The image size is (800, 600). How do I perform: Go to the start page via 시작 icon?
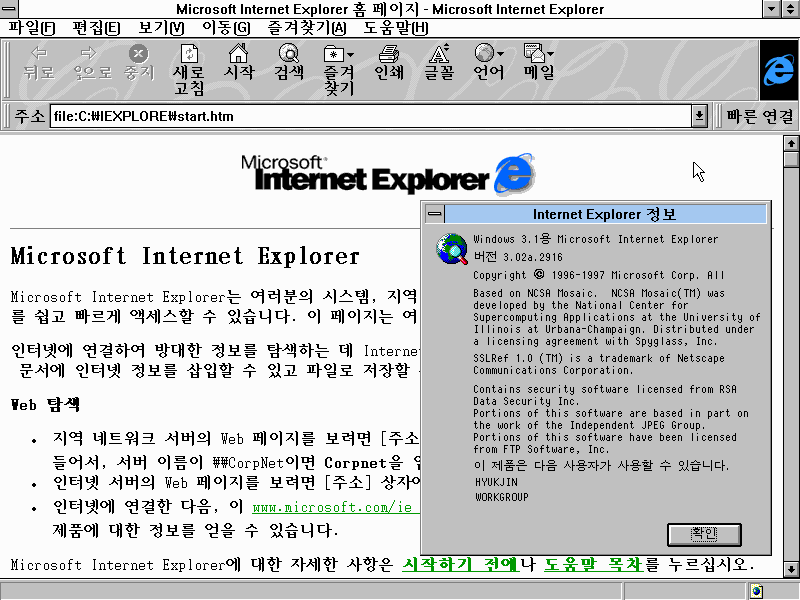(238, 53)
